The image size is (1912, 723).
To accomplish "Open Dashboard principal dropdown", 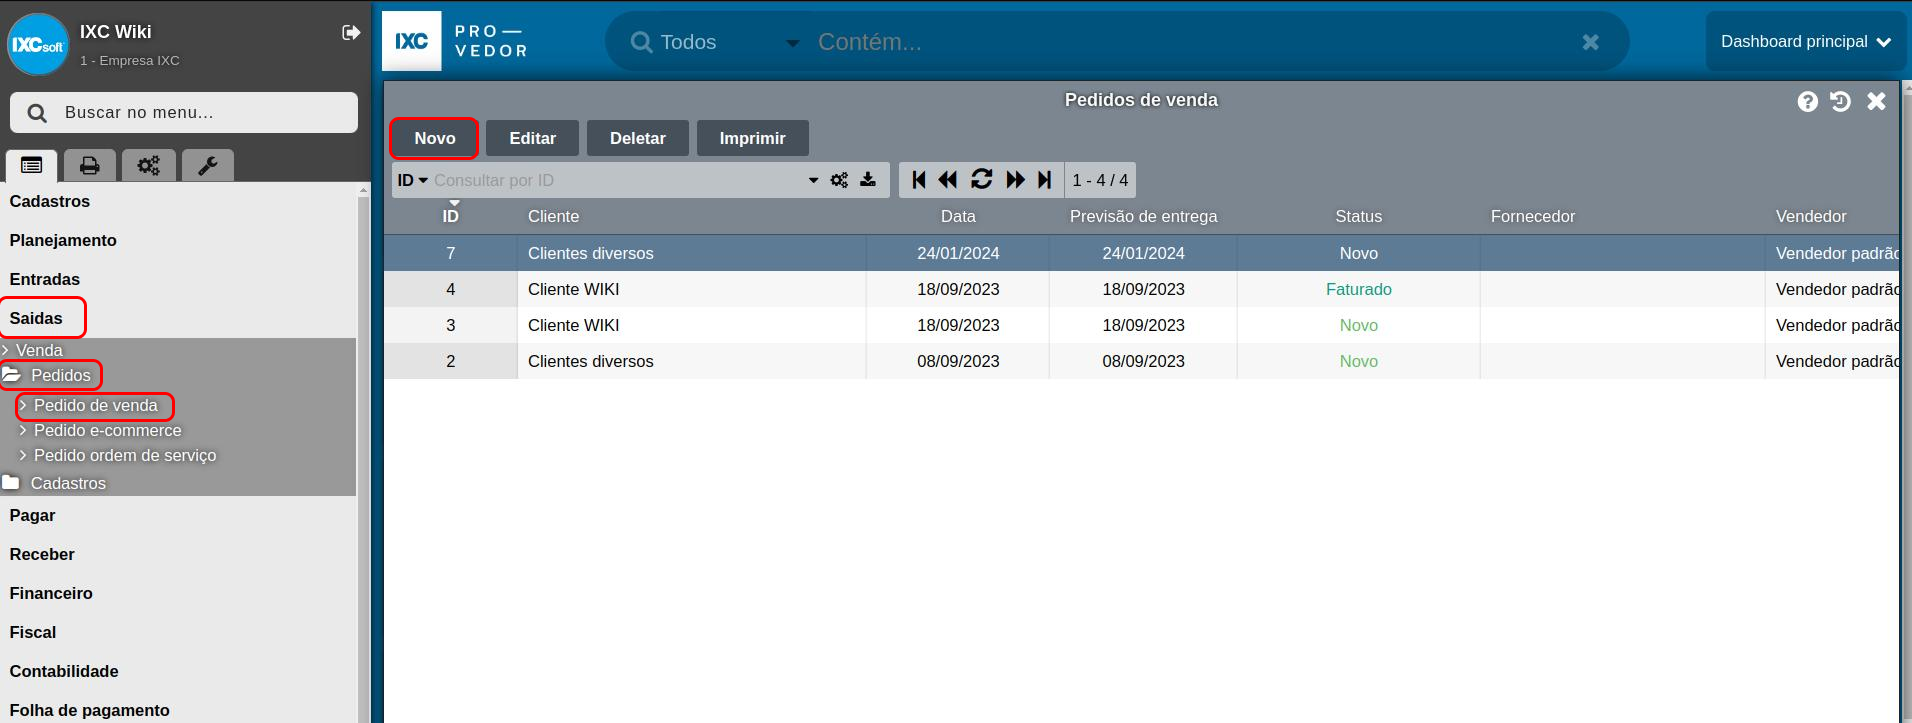I will (1805, 42).
